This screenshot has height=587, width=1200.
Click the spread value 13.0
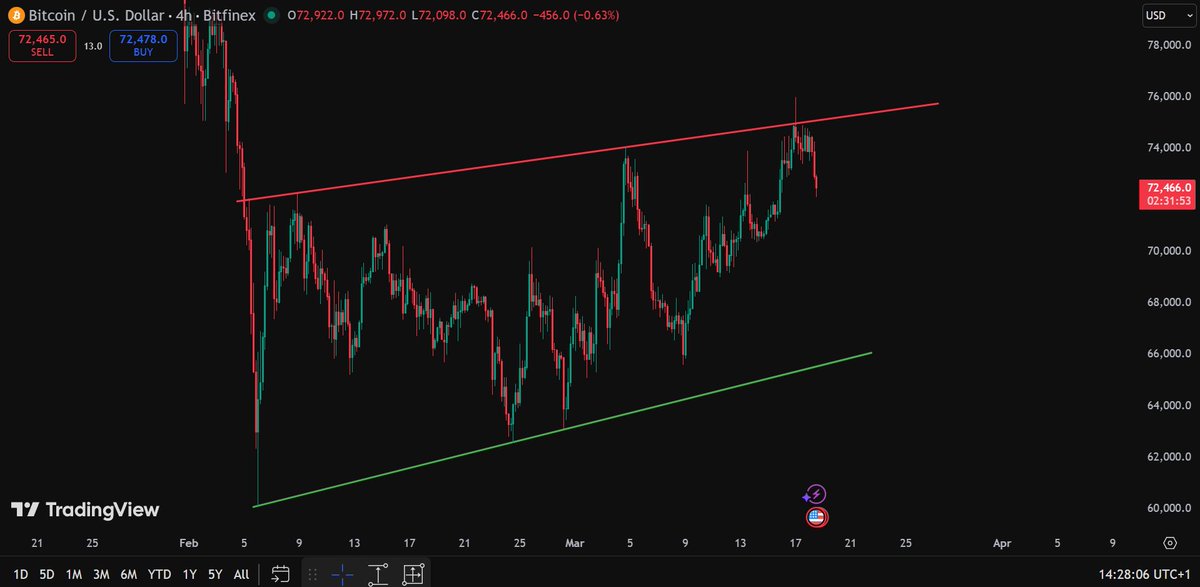click(91, 45)
